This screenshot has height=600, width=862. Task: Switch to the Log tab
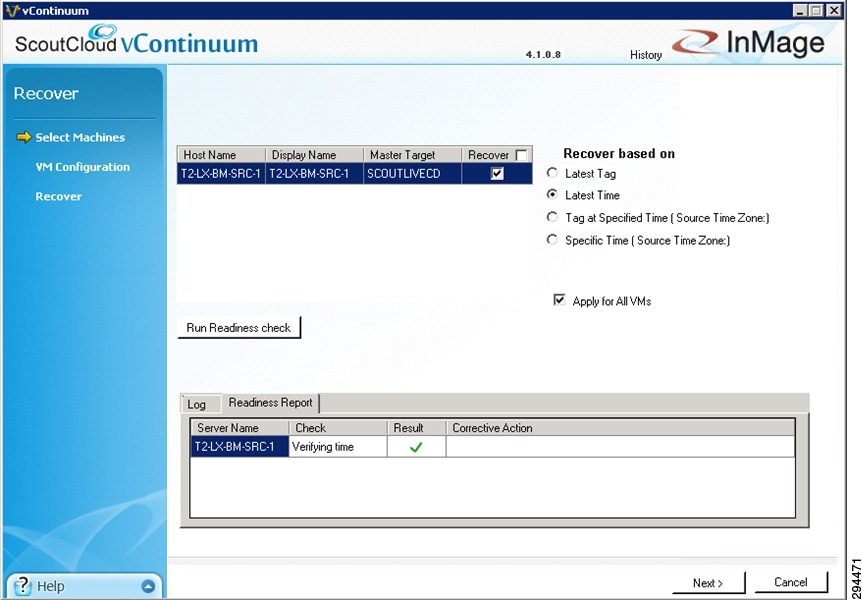tap(201, 404)
